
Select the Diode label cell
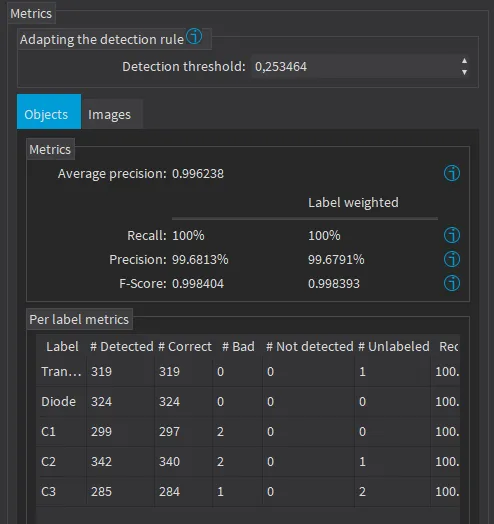(61, 401)
